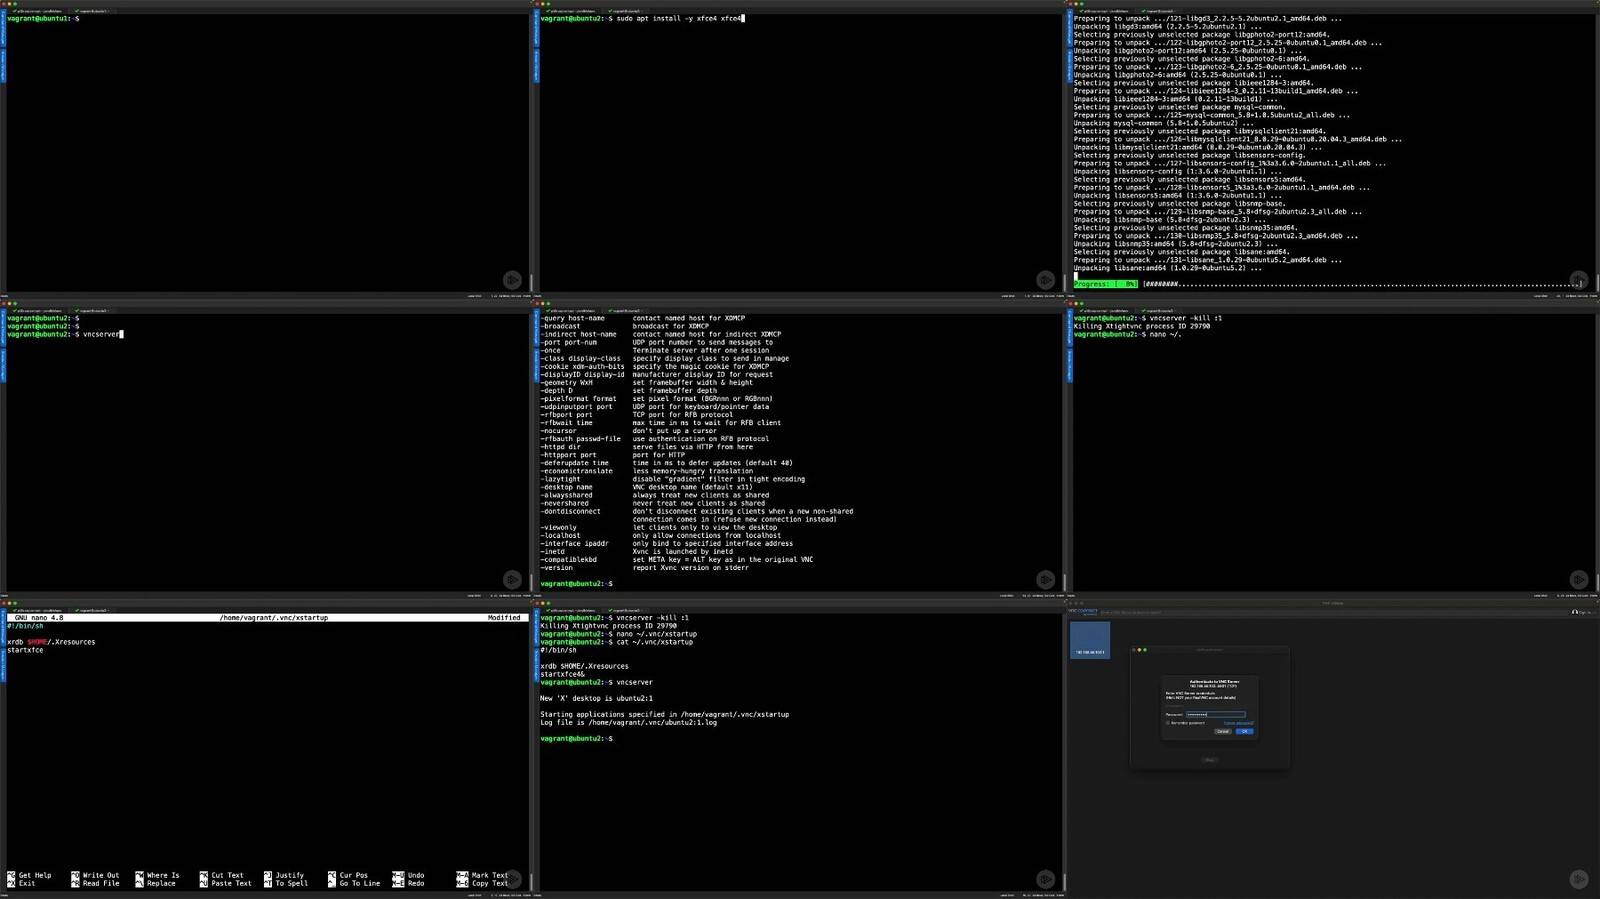Tick the Remember password checkbox
The height and width of the screenshot is (899, 1600).
pyautogui.click(x=1168, y=723)
